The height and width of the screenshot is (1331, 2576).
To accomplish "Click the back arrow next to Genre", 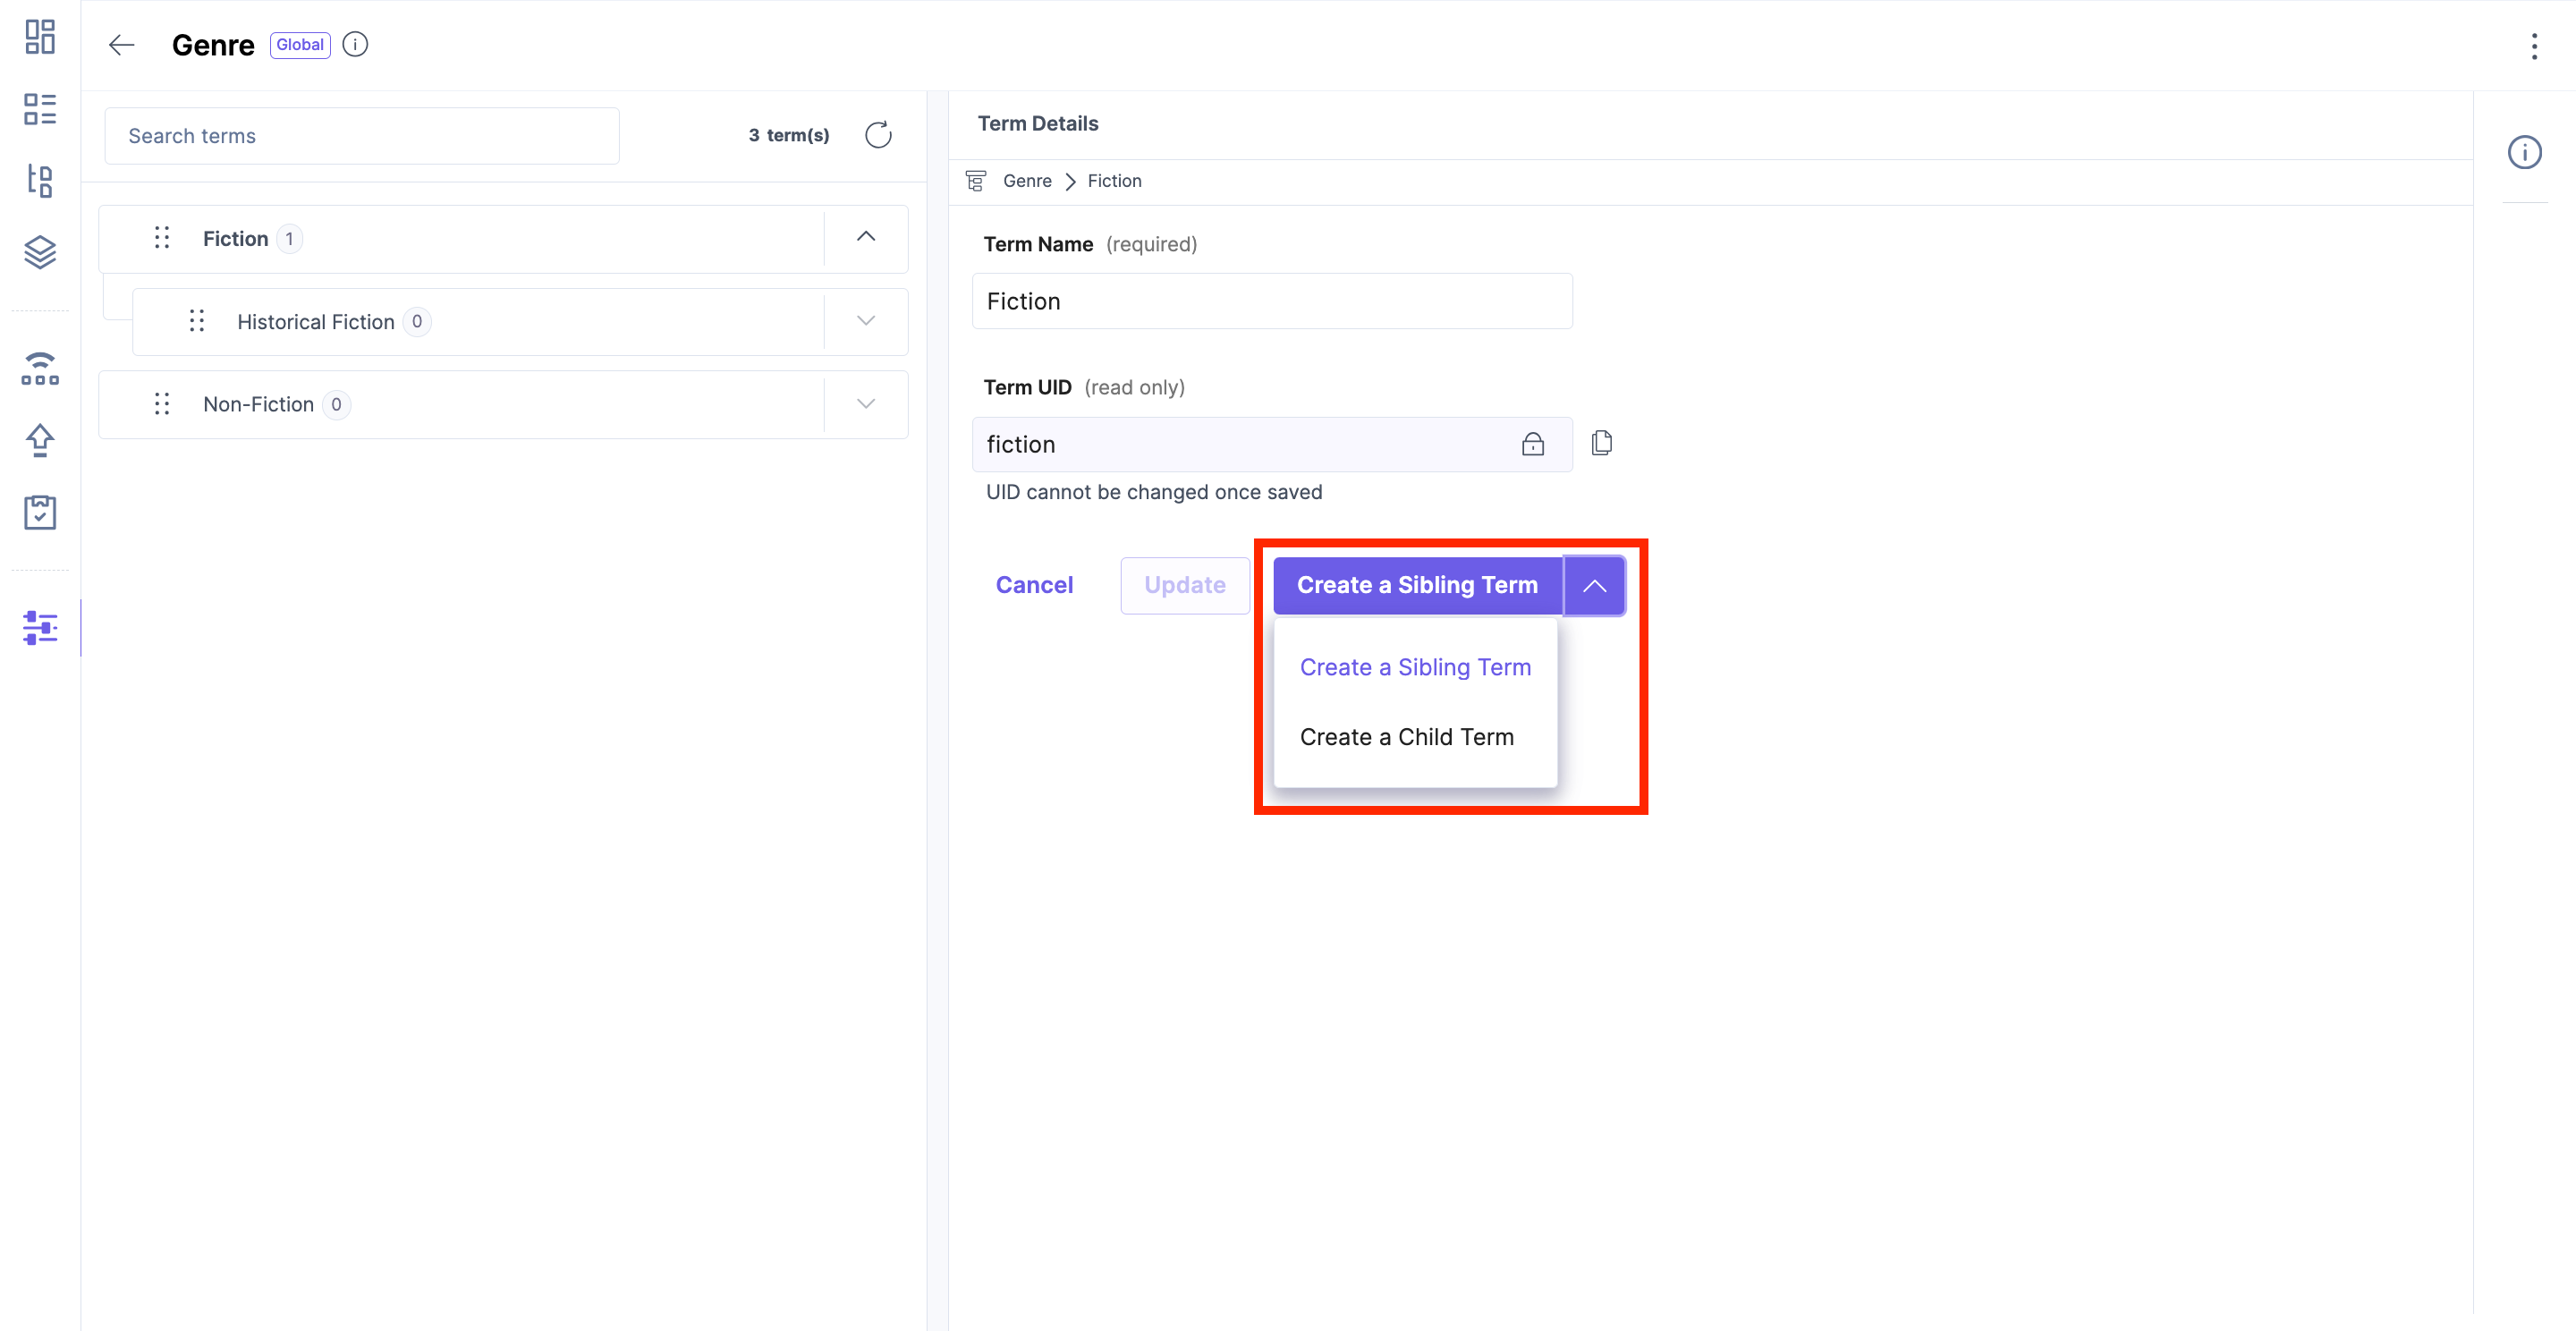I will click(122, 45).
